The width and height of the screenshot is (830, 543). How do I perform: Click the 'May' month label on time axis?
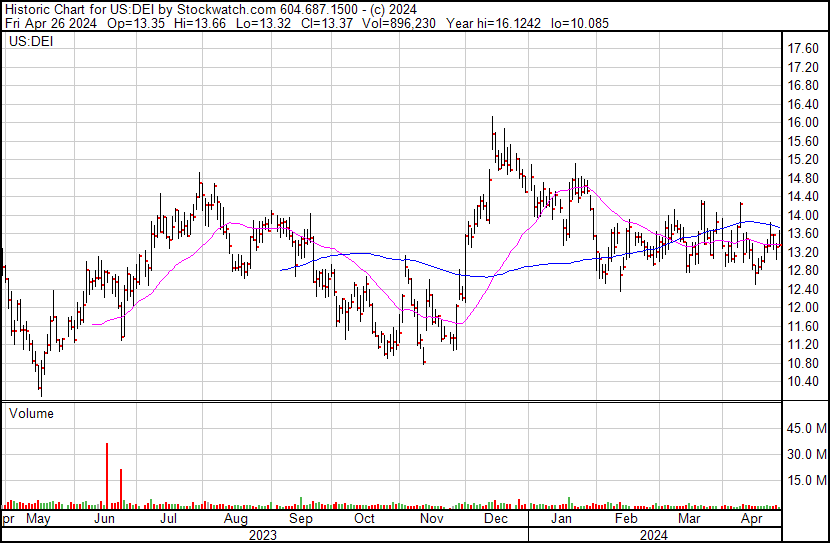coord(38,519)
